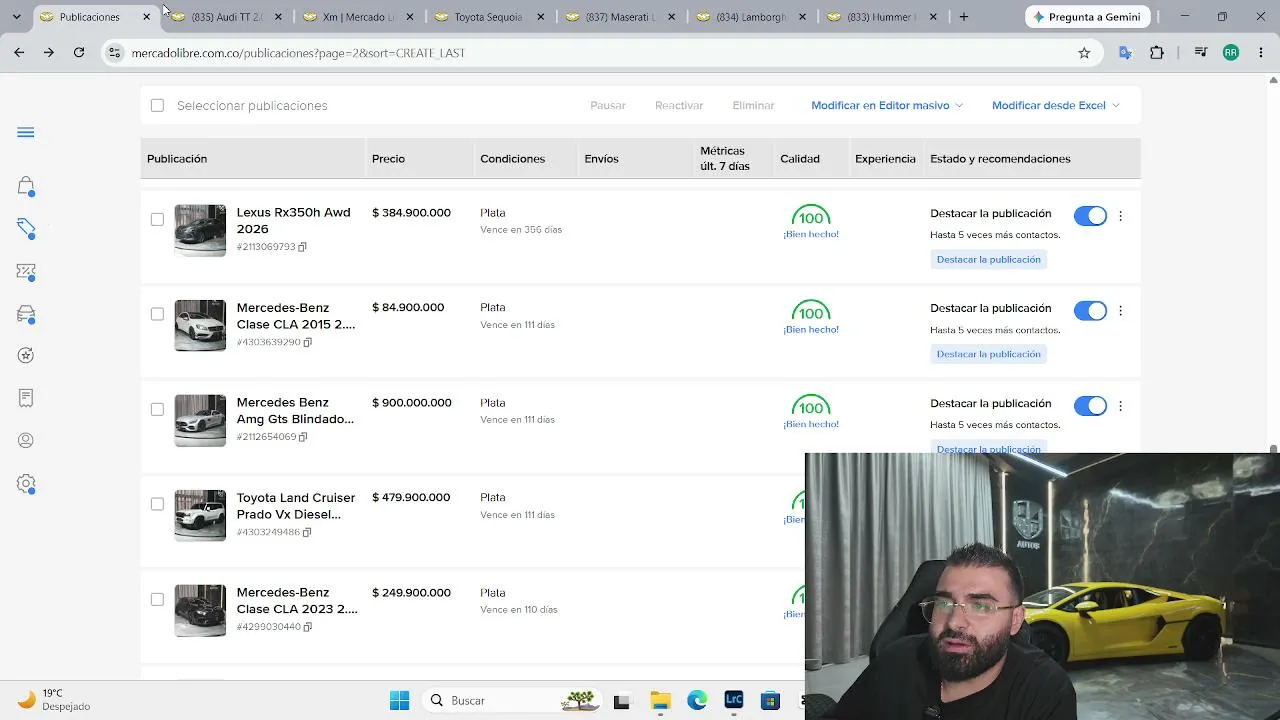
Task: Open the Chrome profile avatar
Action: pos(1231,53)
